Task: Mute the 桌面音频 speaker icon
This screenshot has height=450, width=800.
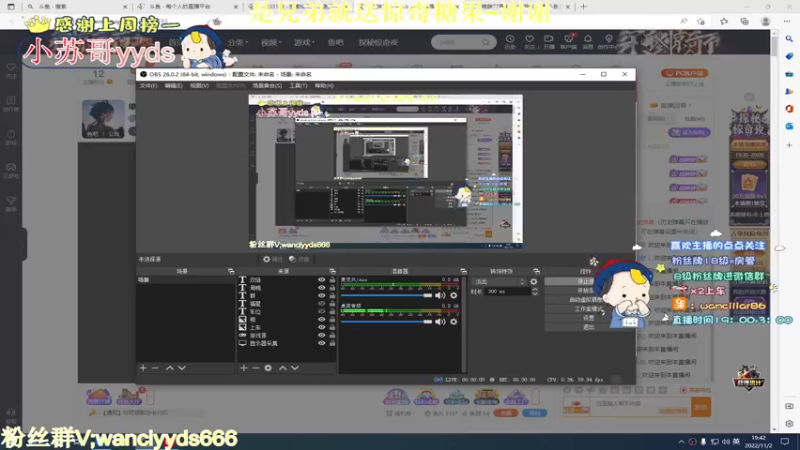Action: 440,322
